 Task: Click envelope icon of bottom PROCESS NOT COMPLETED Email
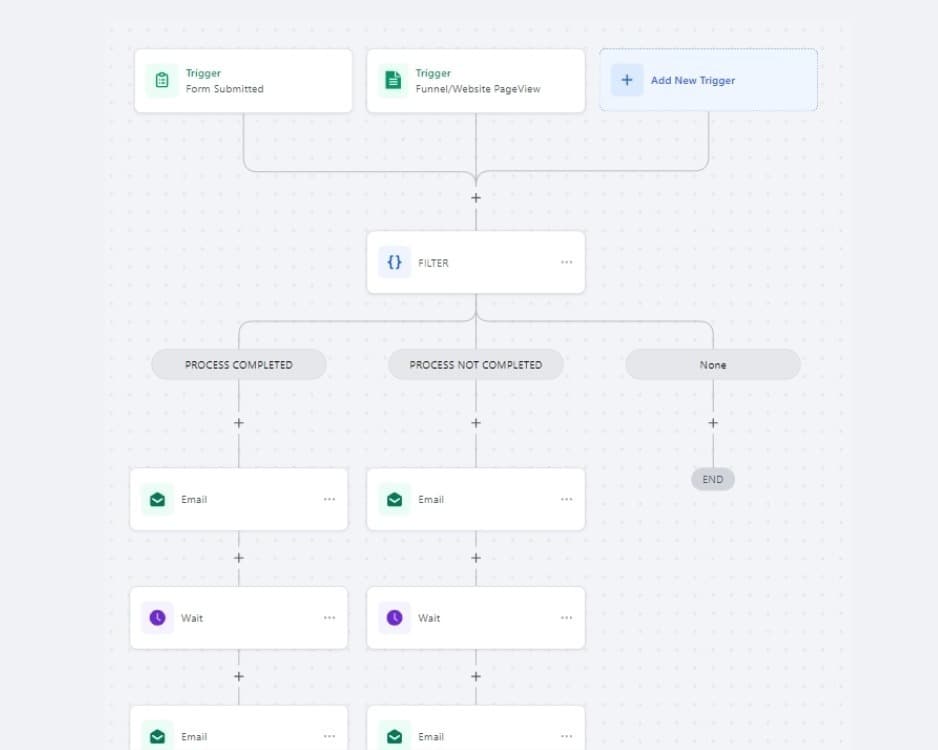pos(394,736)
